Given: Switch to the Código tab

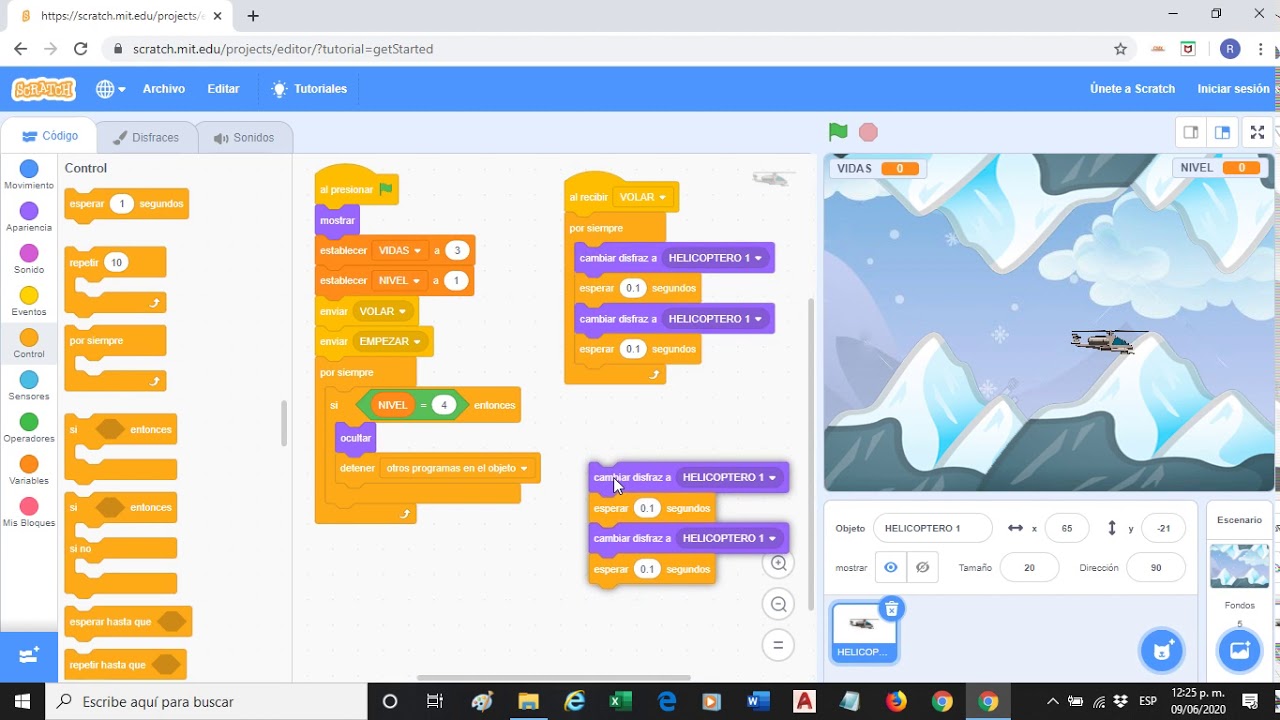Looking at the screenshot, I should click(50, 136).
